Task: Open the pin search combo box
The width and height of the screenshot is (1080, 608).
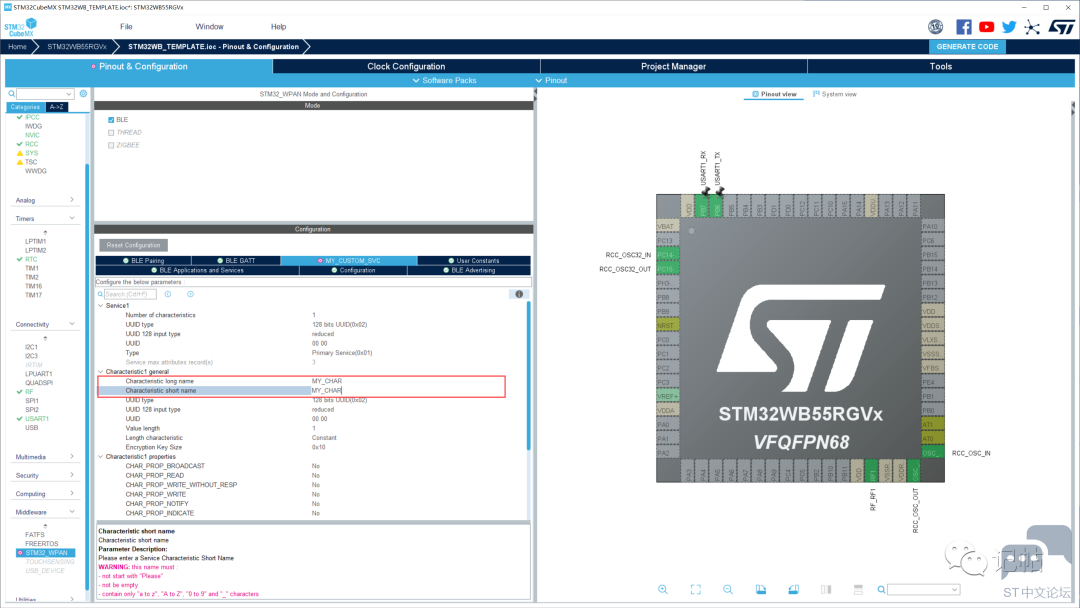Action: click(924, 589)
